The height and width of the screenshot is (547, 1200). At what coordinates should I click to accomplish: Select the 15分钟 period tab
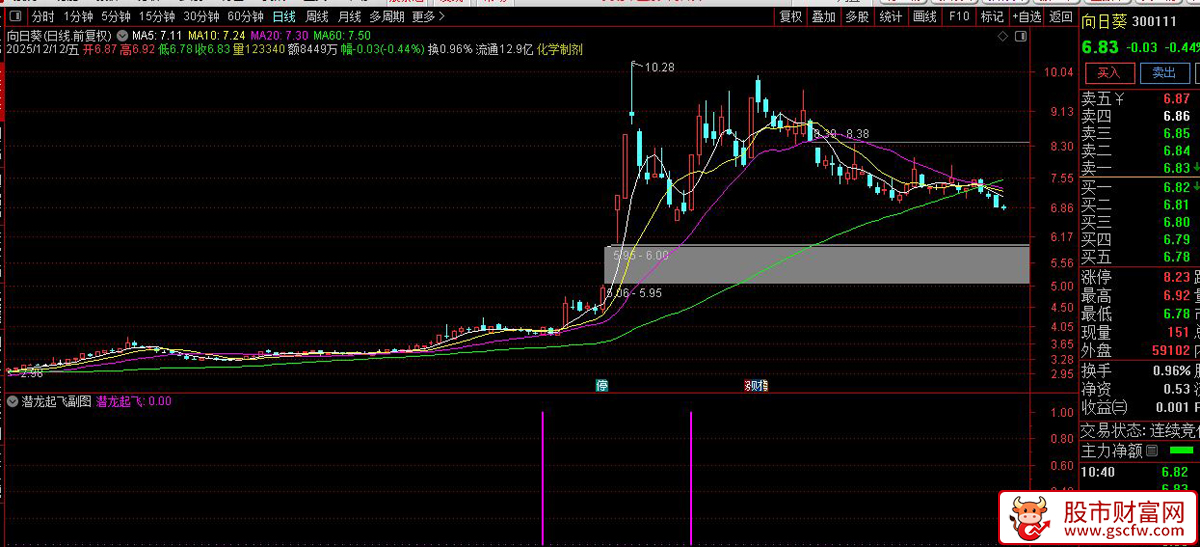[157, 16]
